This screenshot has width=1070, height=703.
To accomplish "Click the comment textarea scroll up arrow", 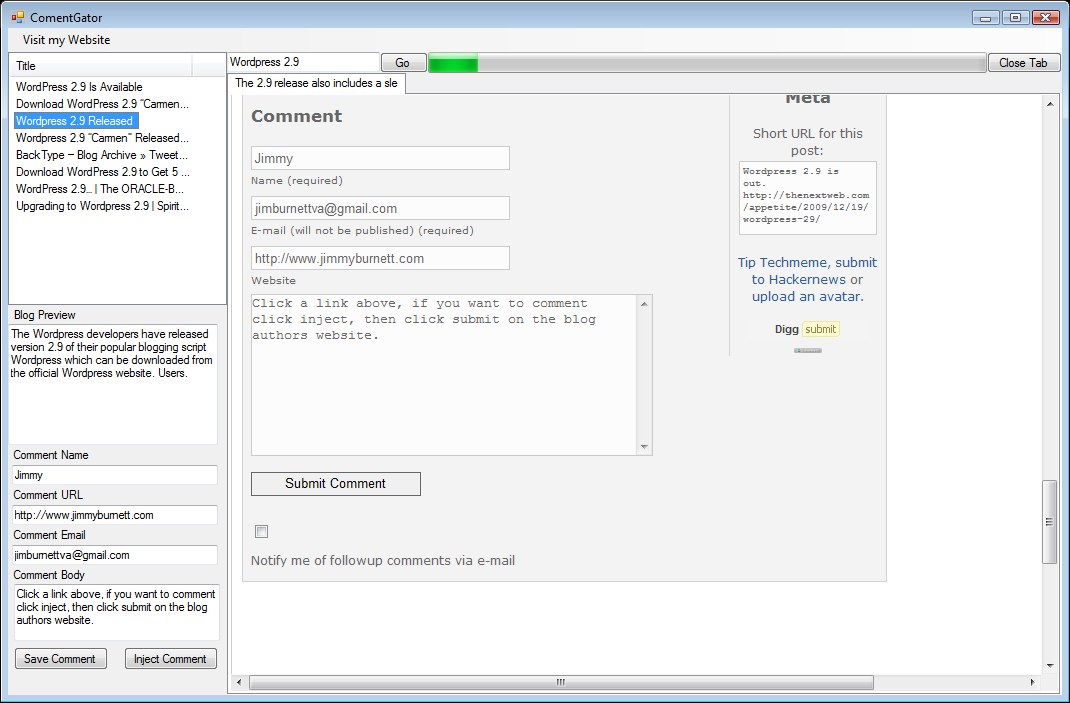I will click(x=644, y=304).
